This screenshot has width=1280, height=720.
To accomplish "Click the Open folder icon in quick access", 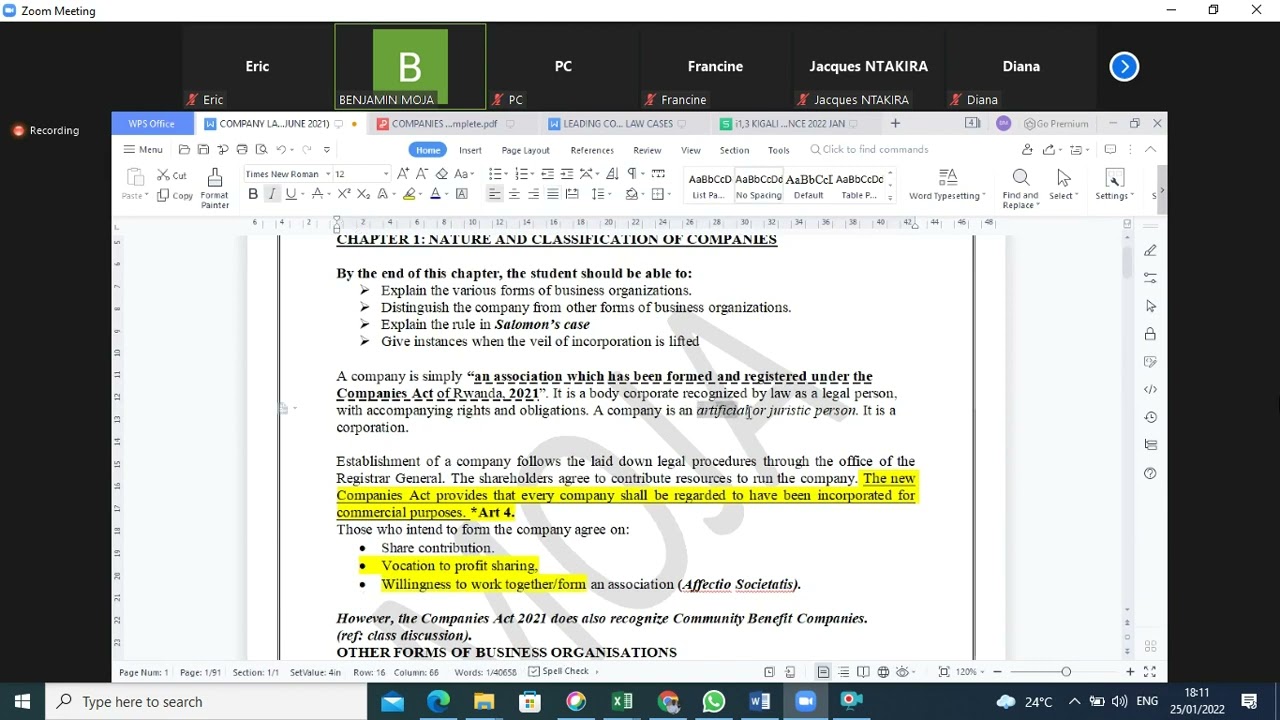I will (184, 150).
